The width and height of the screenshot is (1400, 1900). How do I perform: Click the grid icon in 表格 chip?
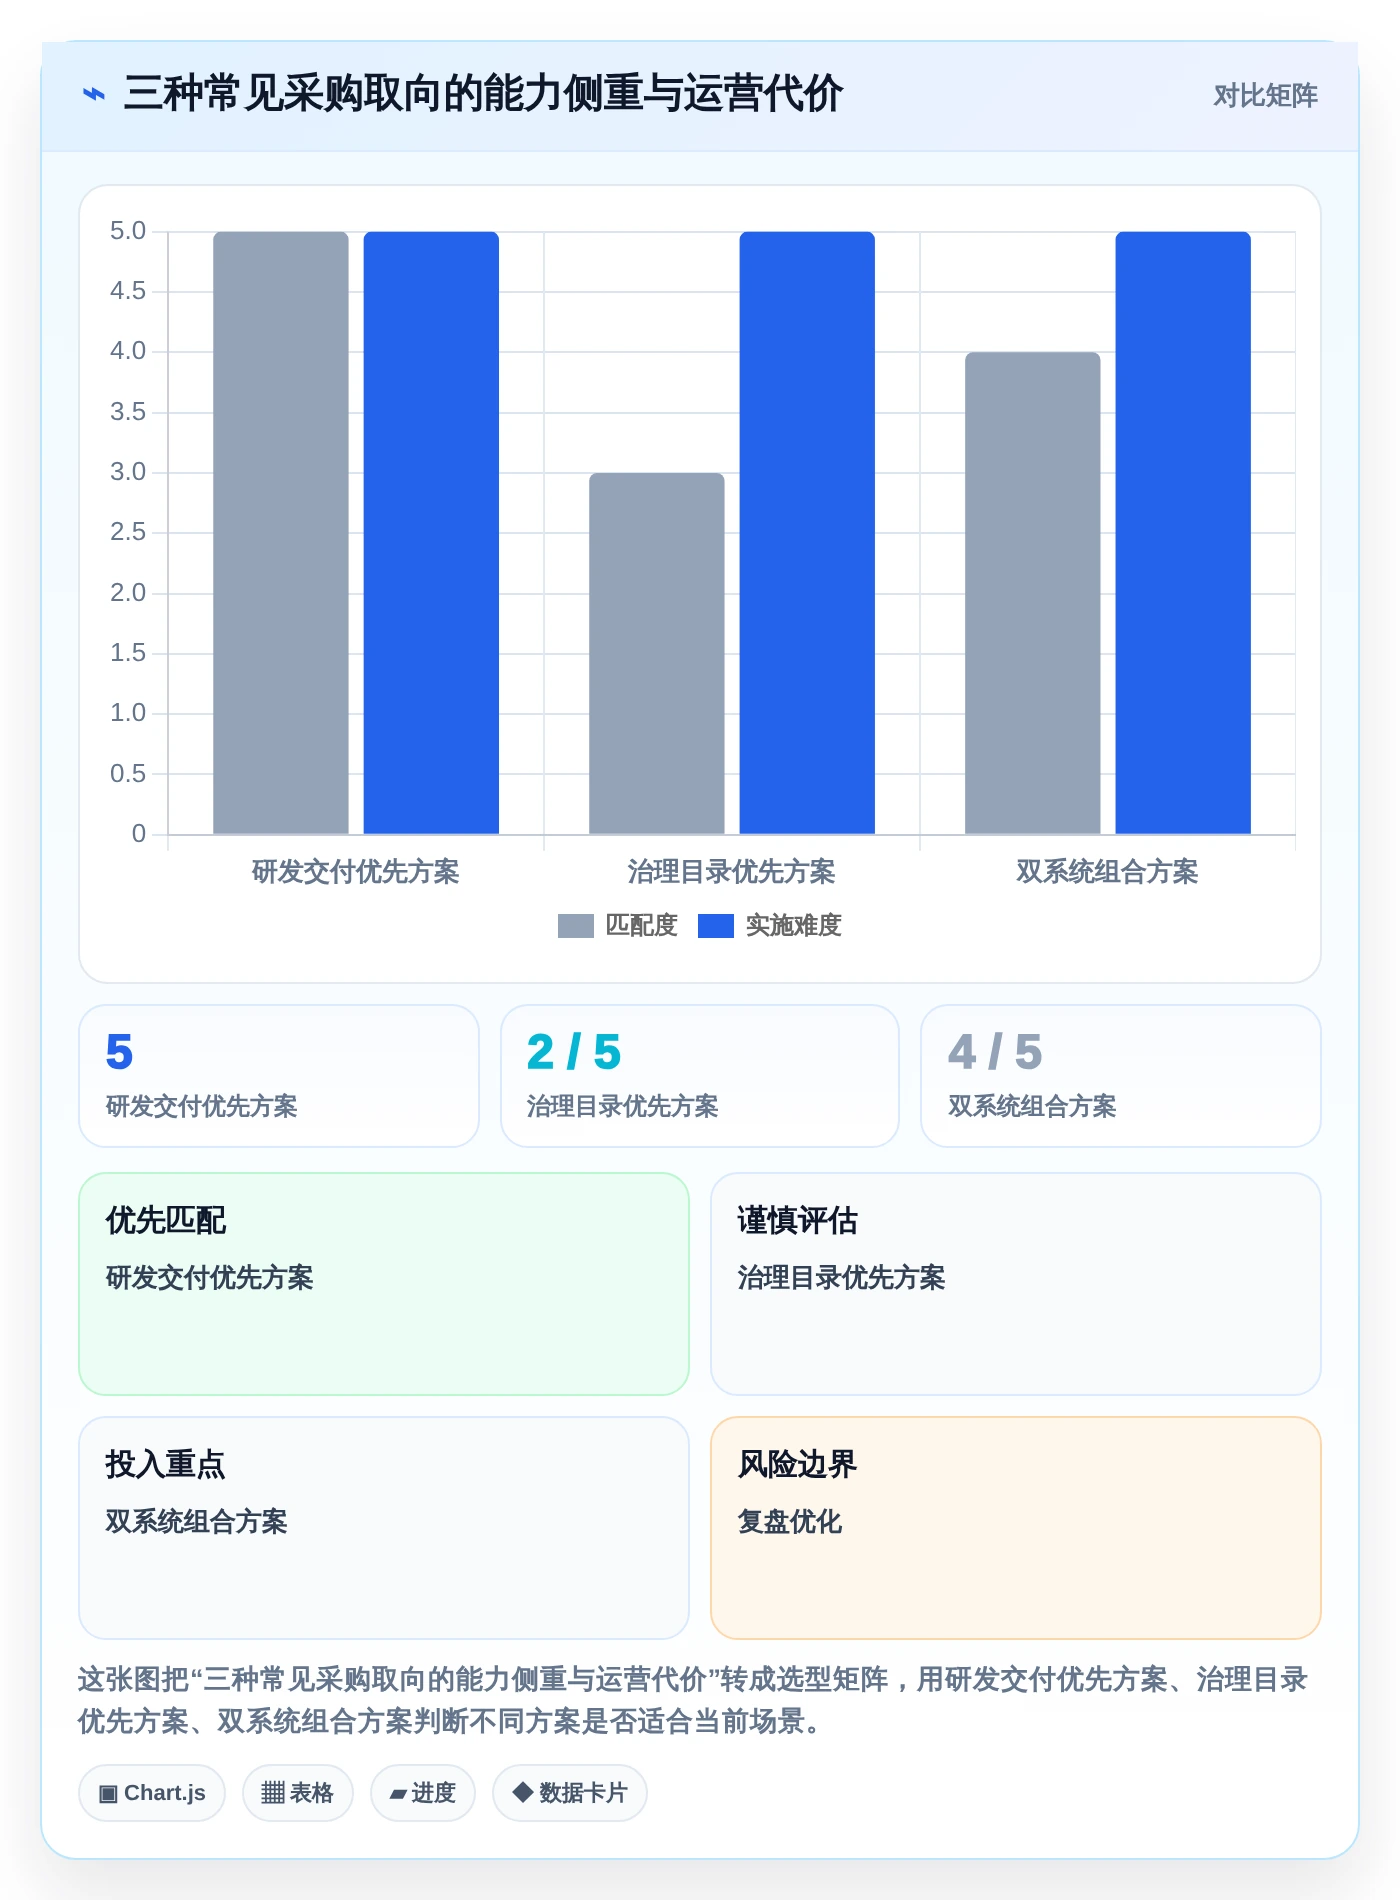273,1793
